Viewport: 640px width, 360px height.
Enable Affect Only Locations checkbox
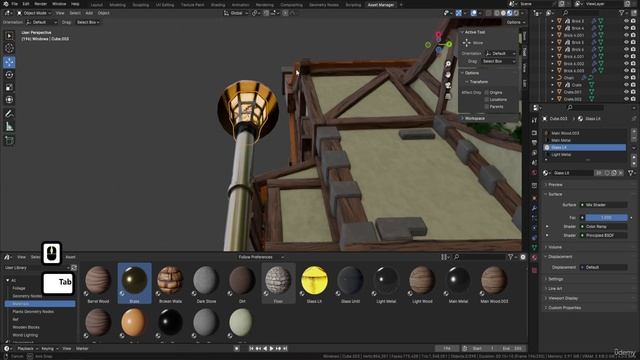(487, 100)
